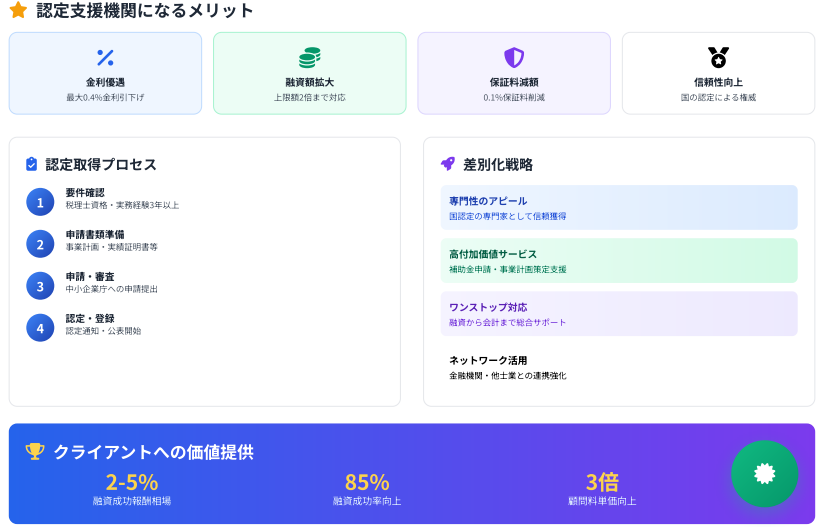Click 税理士資格・実務経験3年以上 description
822x527 pixels.
(x=122, y=206)
